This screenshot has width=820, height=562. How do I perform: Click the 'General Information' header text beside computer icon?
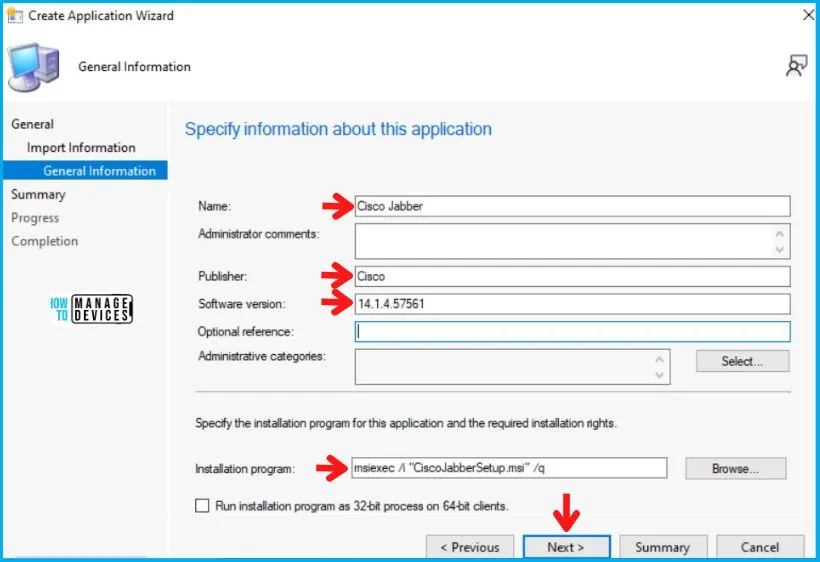click(134, 67)
